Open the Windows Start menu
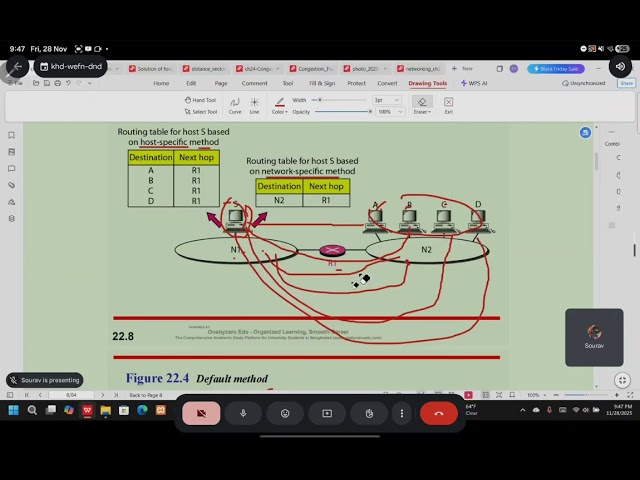Screen dimensions: 640x480 point(13,410)
